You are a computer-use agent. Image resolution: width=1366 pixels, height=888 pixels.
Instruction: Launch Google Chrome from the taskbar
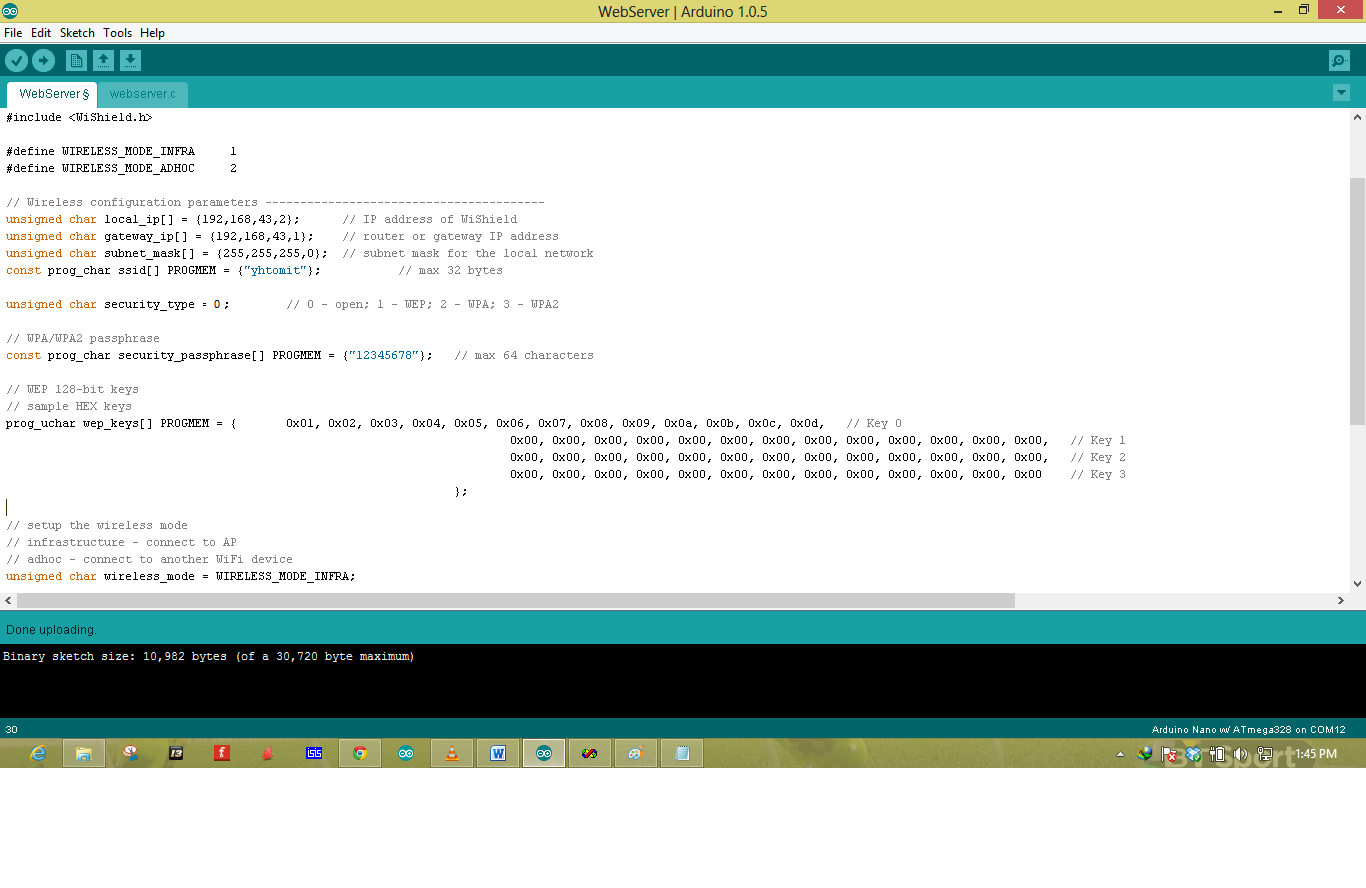(360, 753)
